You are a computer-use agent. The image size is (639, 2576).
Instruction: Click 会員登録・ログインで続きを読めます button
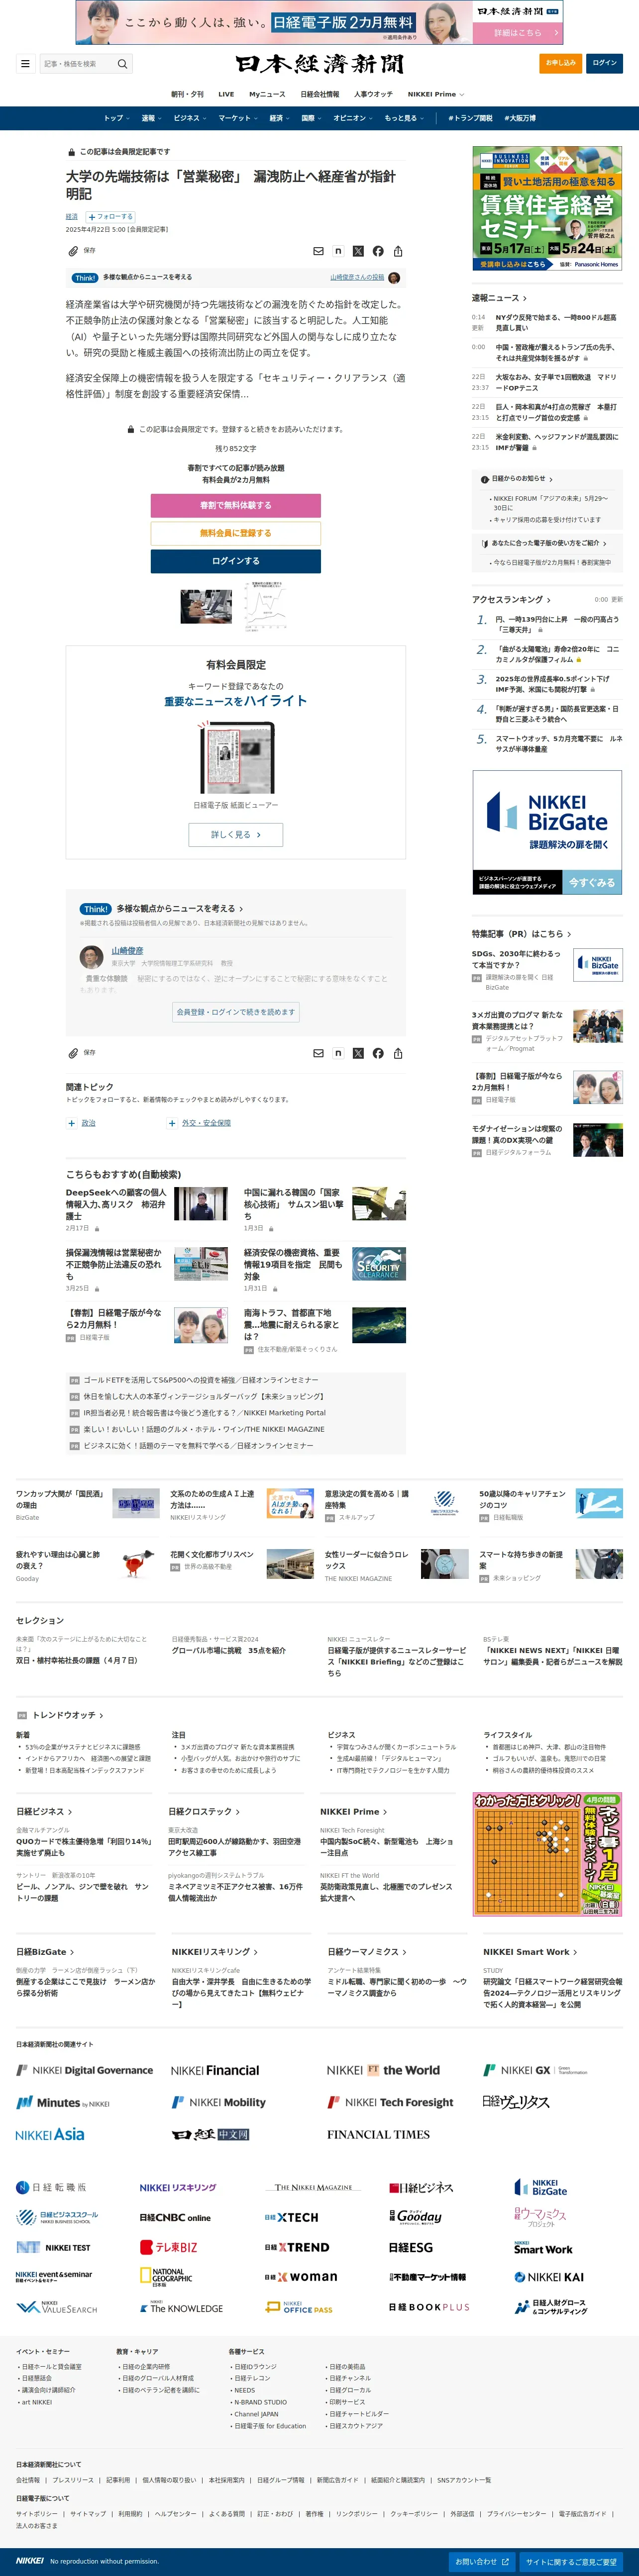pyautogui.click(x=236, y=1012)
